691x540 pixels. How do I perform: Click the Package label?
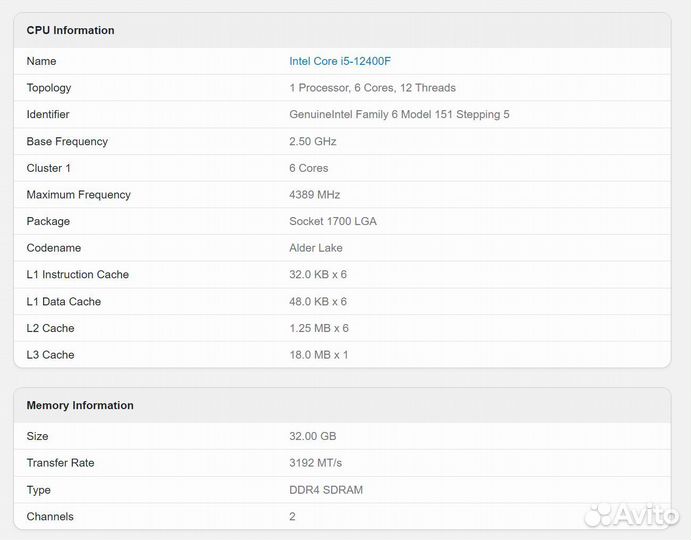point(48,221)
